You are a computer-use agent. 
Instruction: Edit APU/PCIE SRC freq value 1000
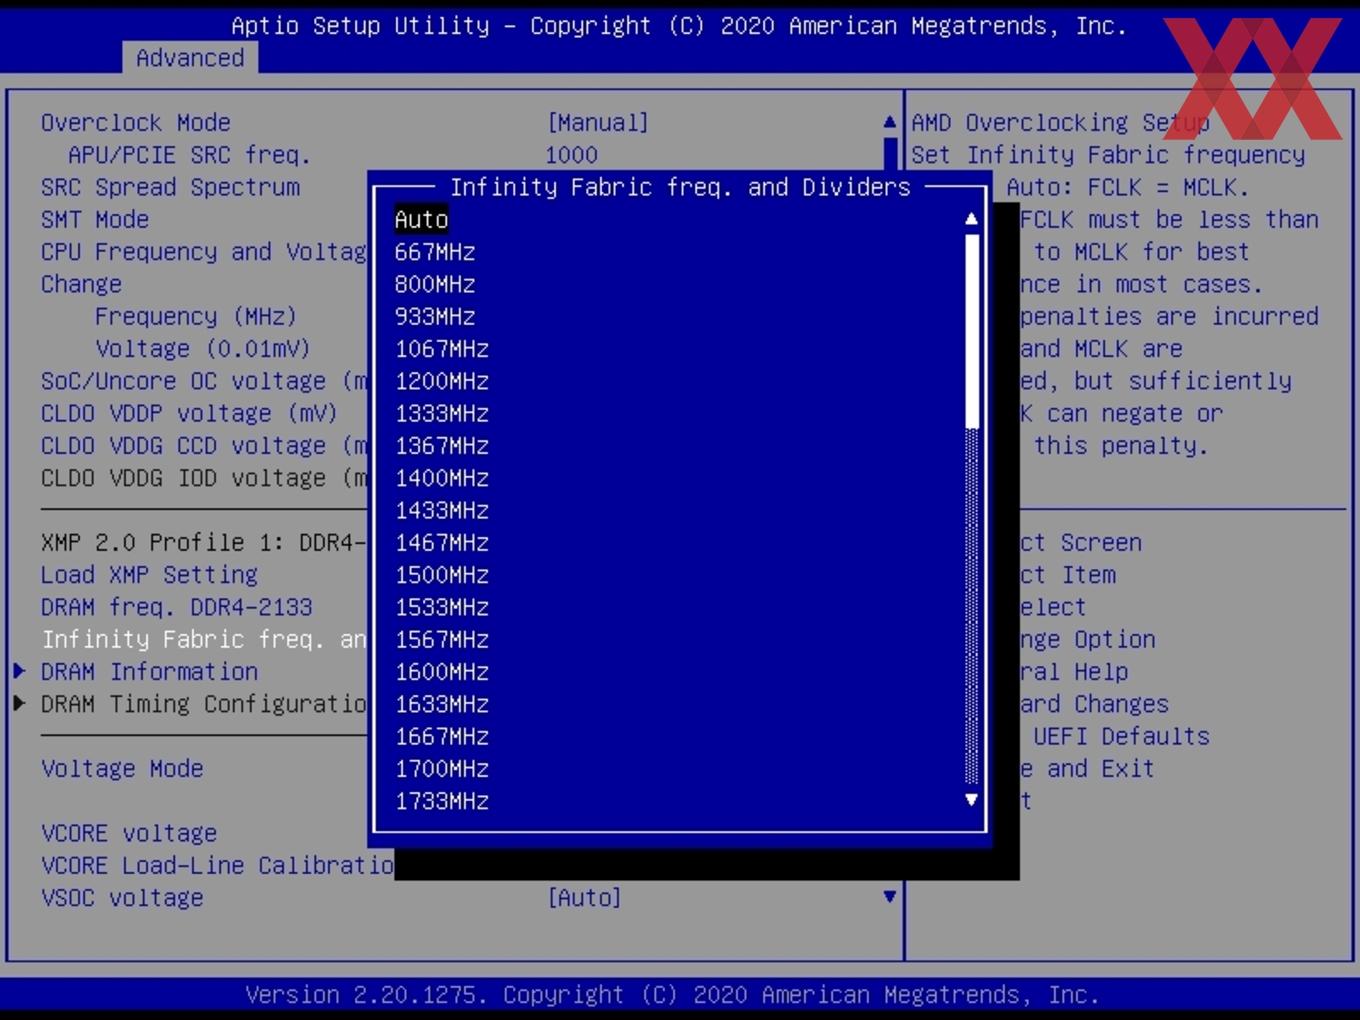(571, 155)
